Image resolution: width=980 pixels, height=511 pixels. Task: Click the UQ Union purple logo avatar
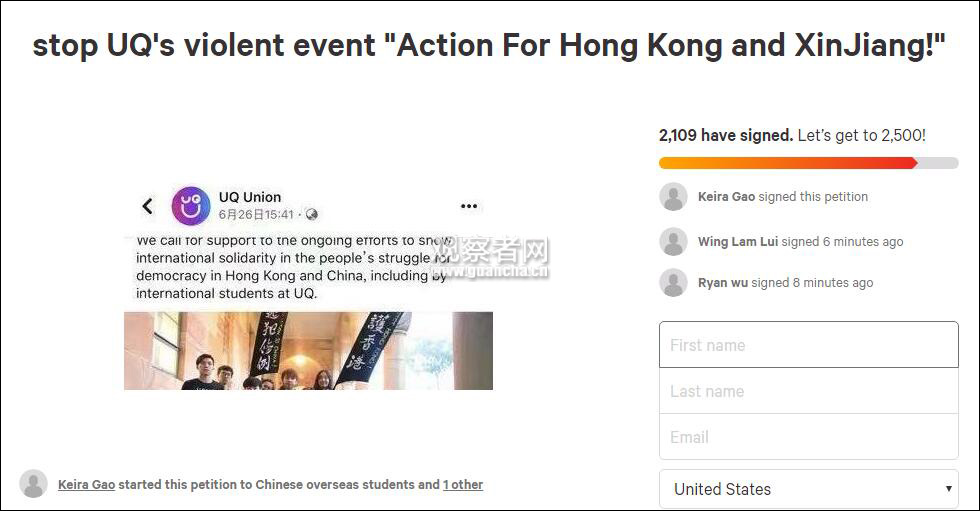coord(191,206)
